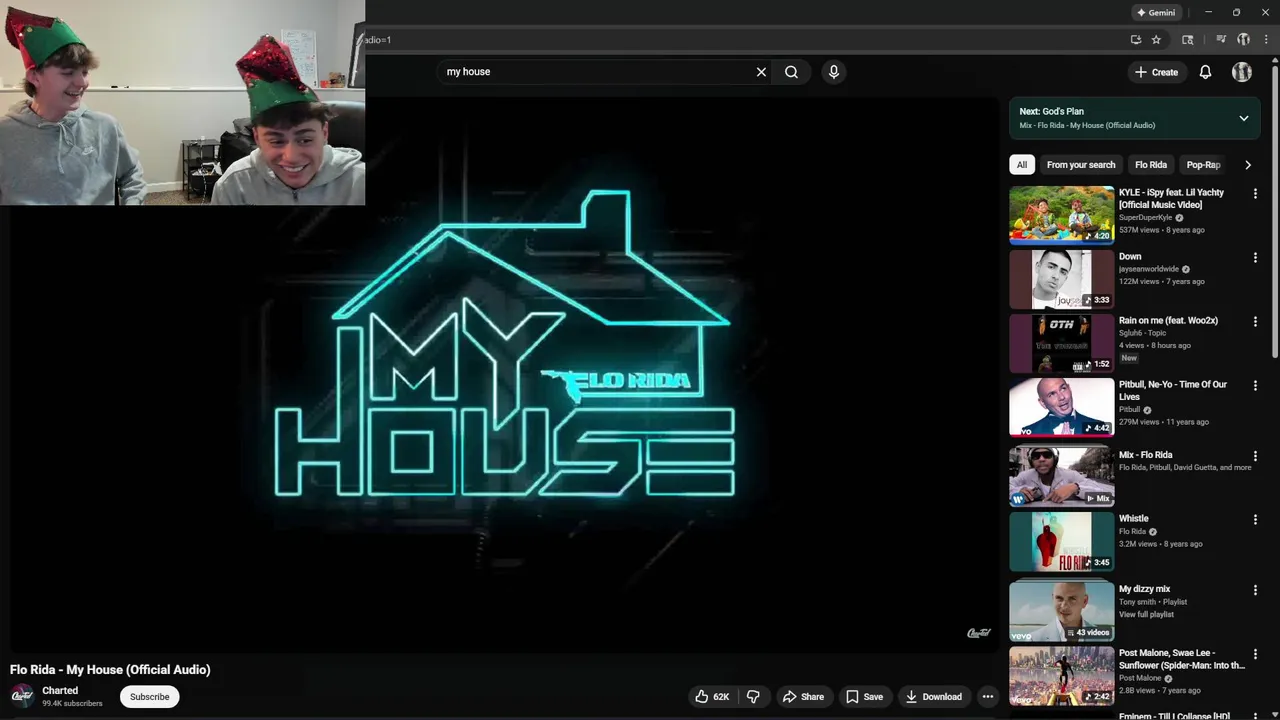The height and width of the screenshot is (720, 1280).
Task: Click 'Mix - Flo Rida - My House' queue subtitle
Action: point(1087,126)
